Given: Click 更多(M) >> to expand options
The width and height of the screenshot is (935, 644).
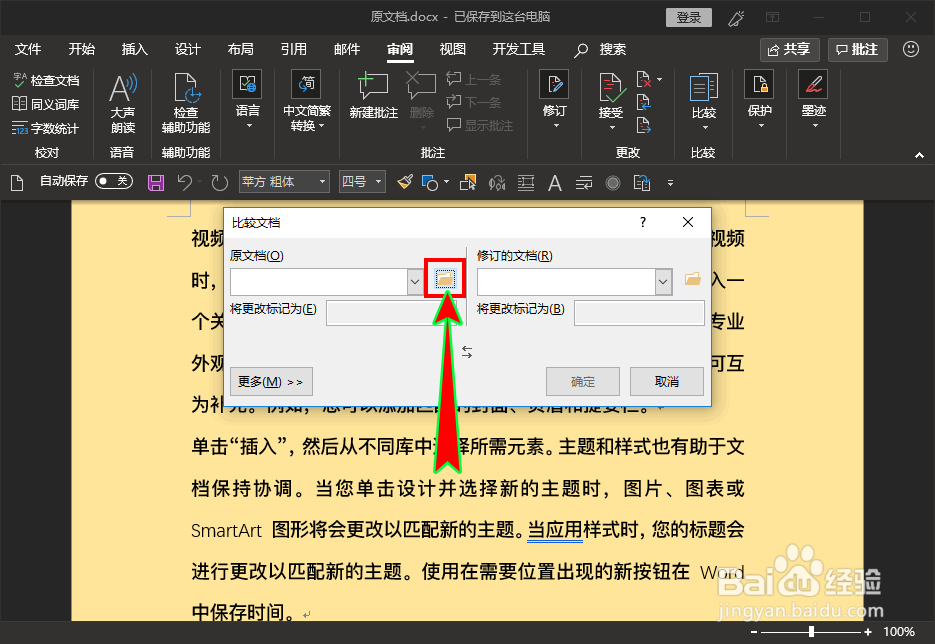Looking at the screenshot, I should [x=269, y=381].
